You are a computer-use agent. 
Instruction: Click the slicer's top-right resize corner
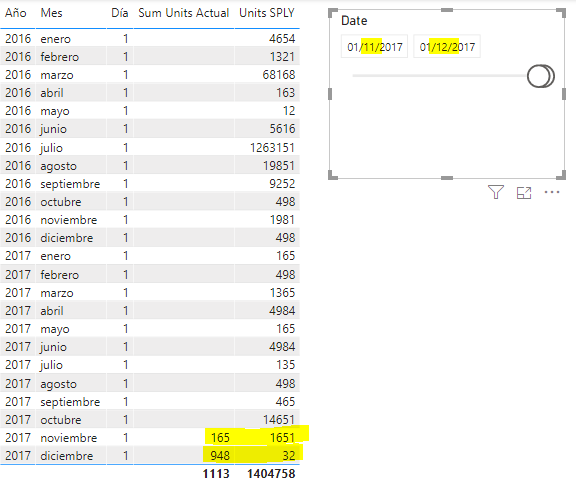(562, 12)
